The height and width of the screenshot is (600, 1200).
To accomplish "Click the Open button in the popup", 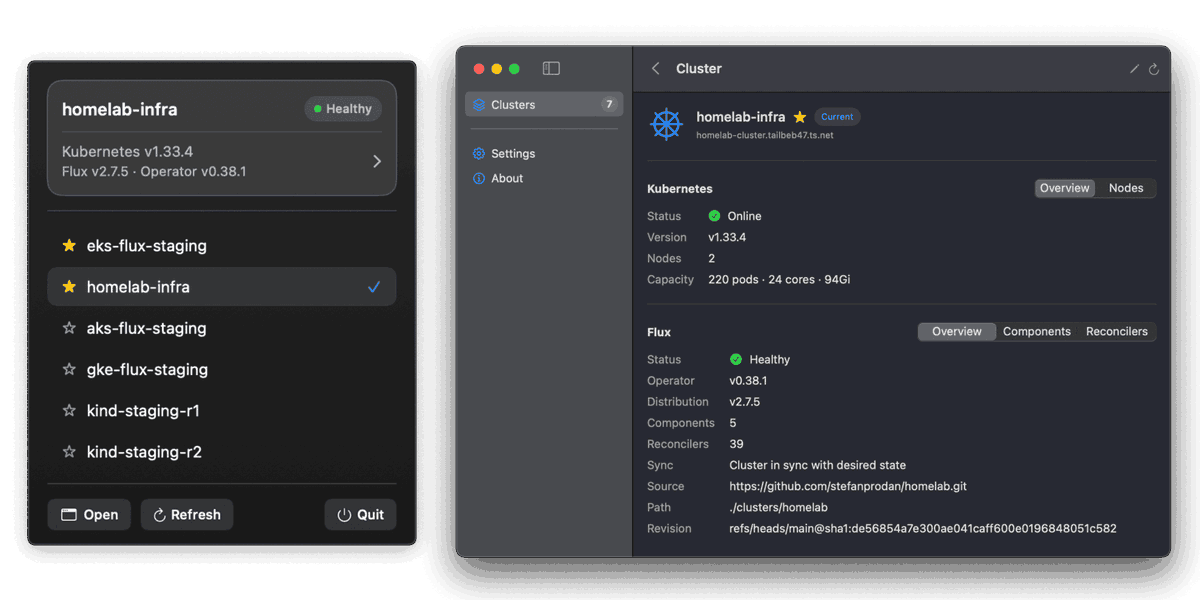I will tap(90, 515).
